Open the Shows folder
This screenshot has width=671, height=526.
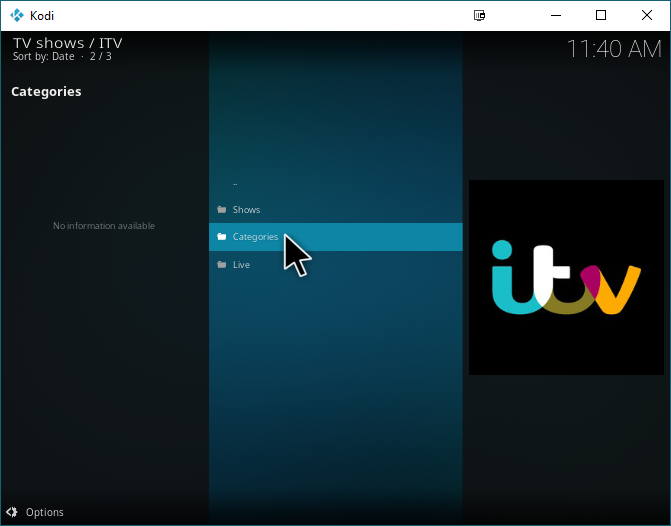pos(336,209)
